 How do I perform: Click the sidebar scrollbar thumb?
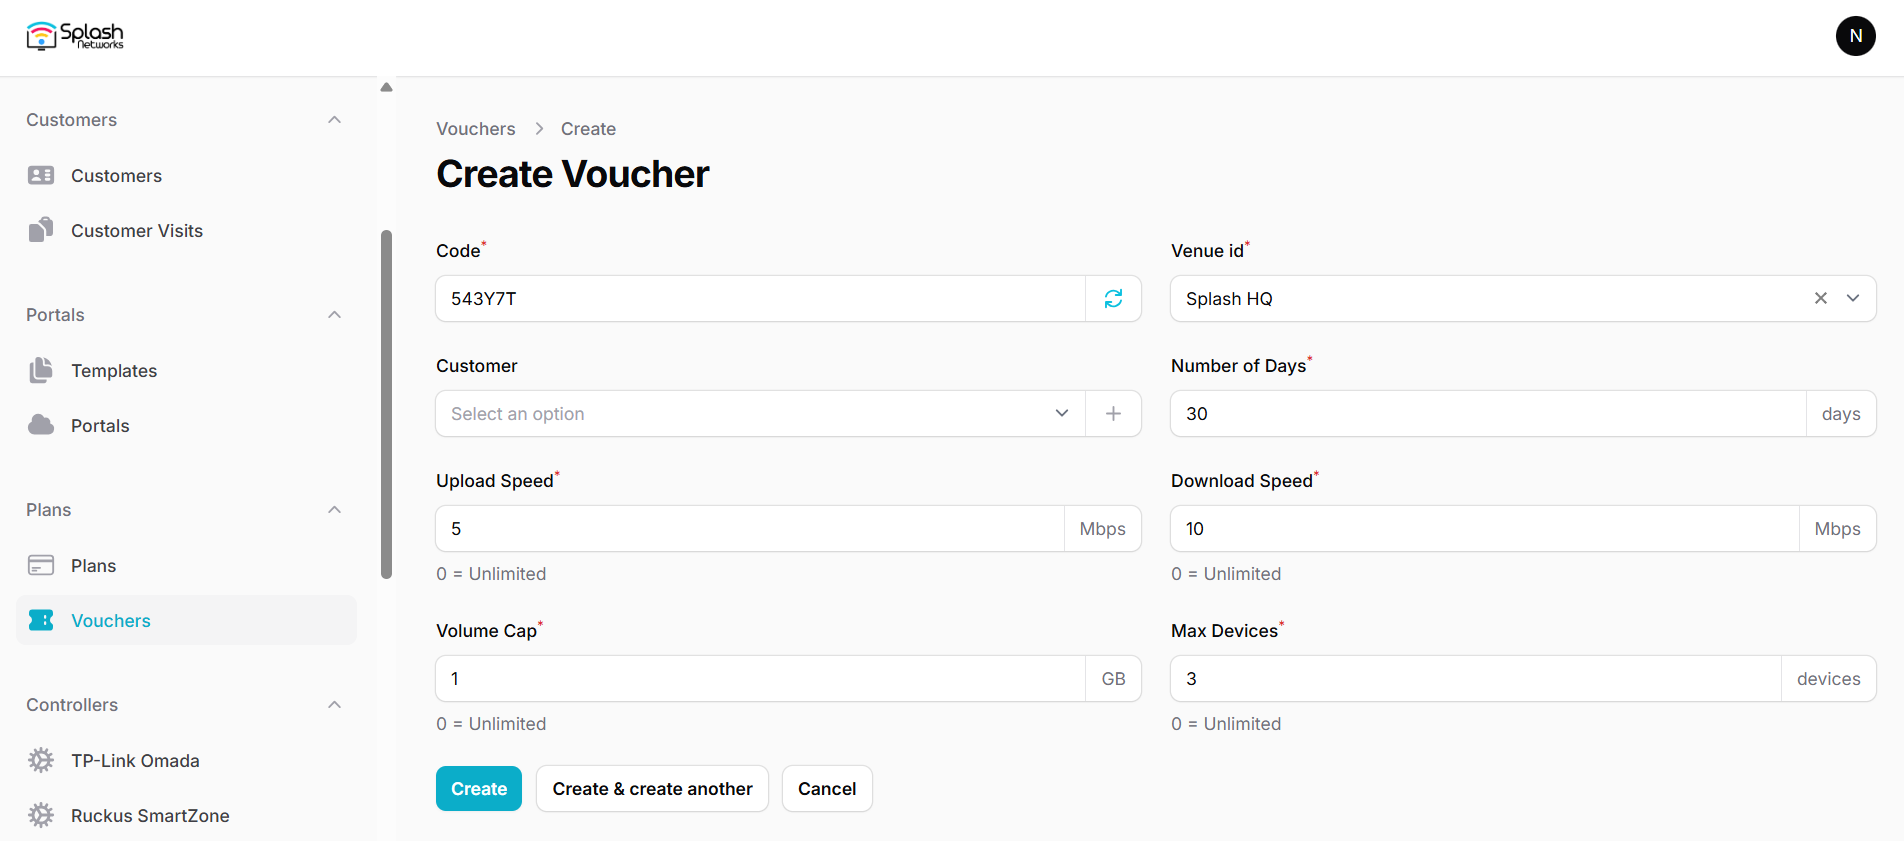(386, 405)
